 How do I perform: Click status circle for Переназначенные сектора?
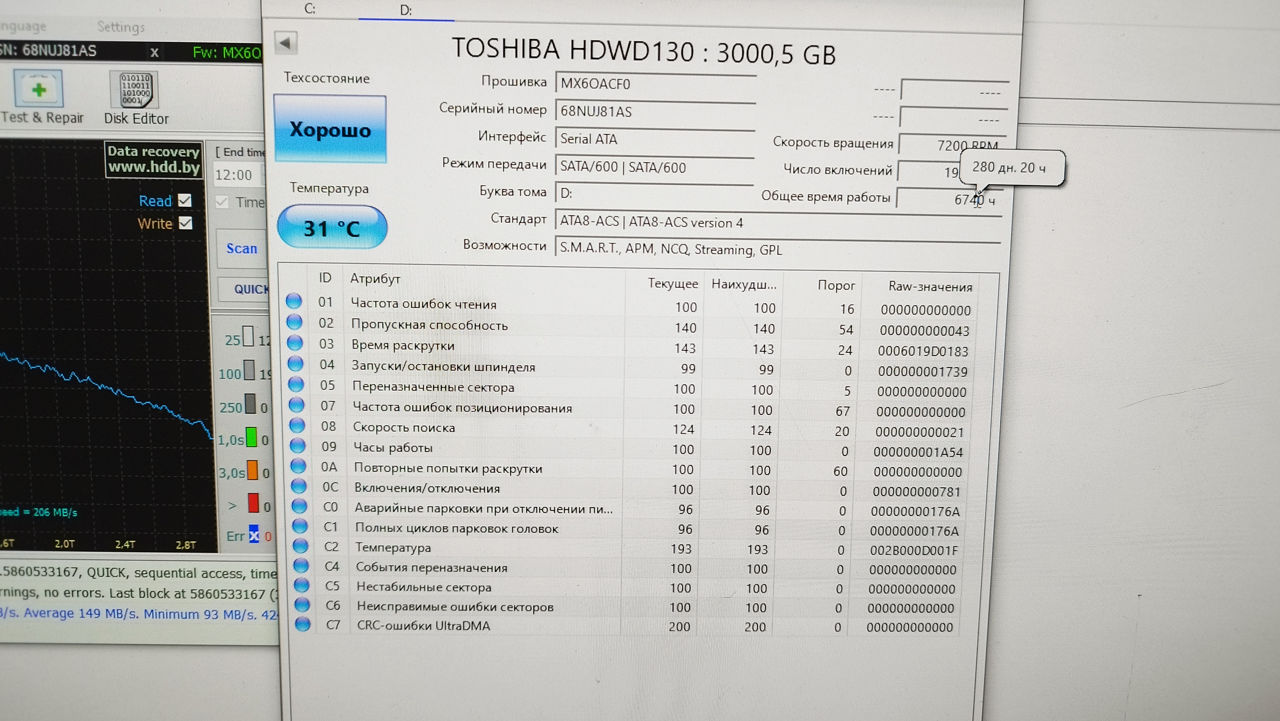[295, 386]
